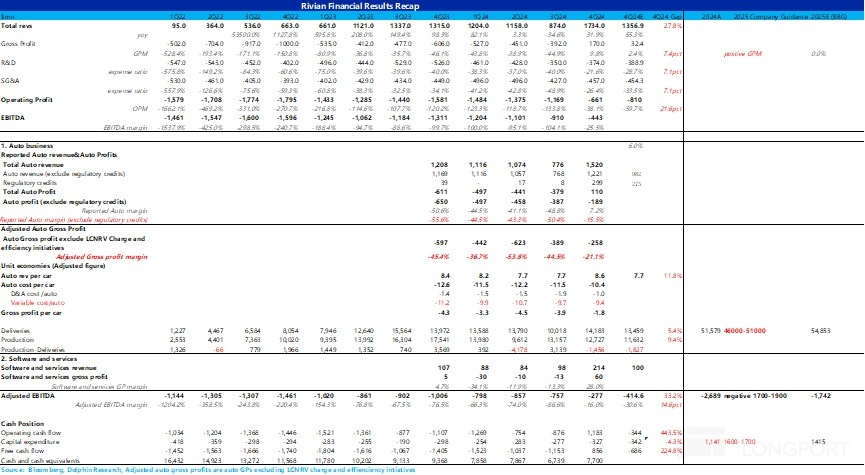Click the red 'positive GPM' guidance cell
The width and height of the screenshot is (865, 475).
point(750,53)
